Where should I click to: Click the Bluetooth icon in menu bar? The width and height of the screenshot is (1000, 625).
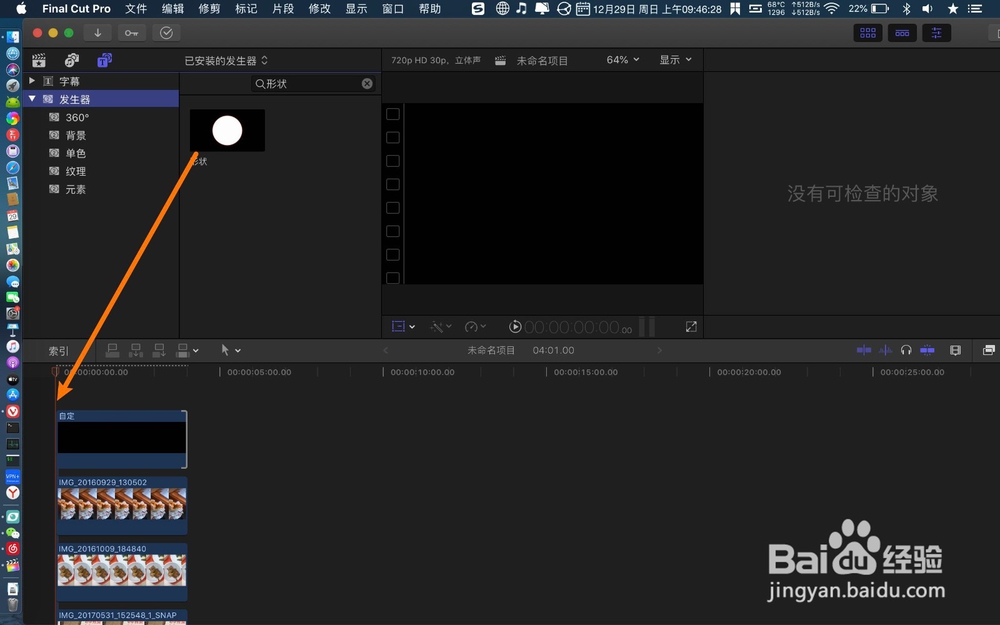[906, 8]
